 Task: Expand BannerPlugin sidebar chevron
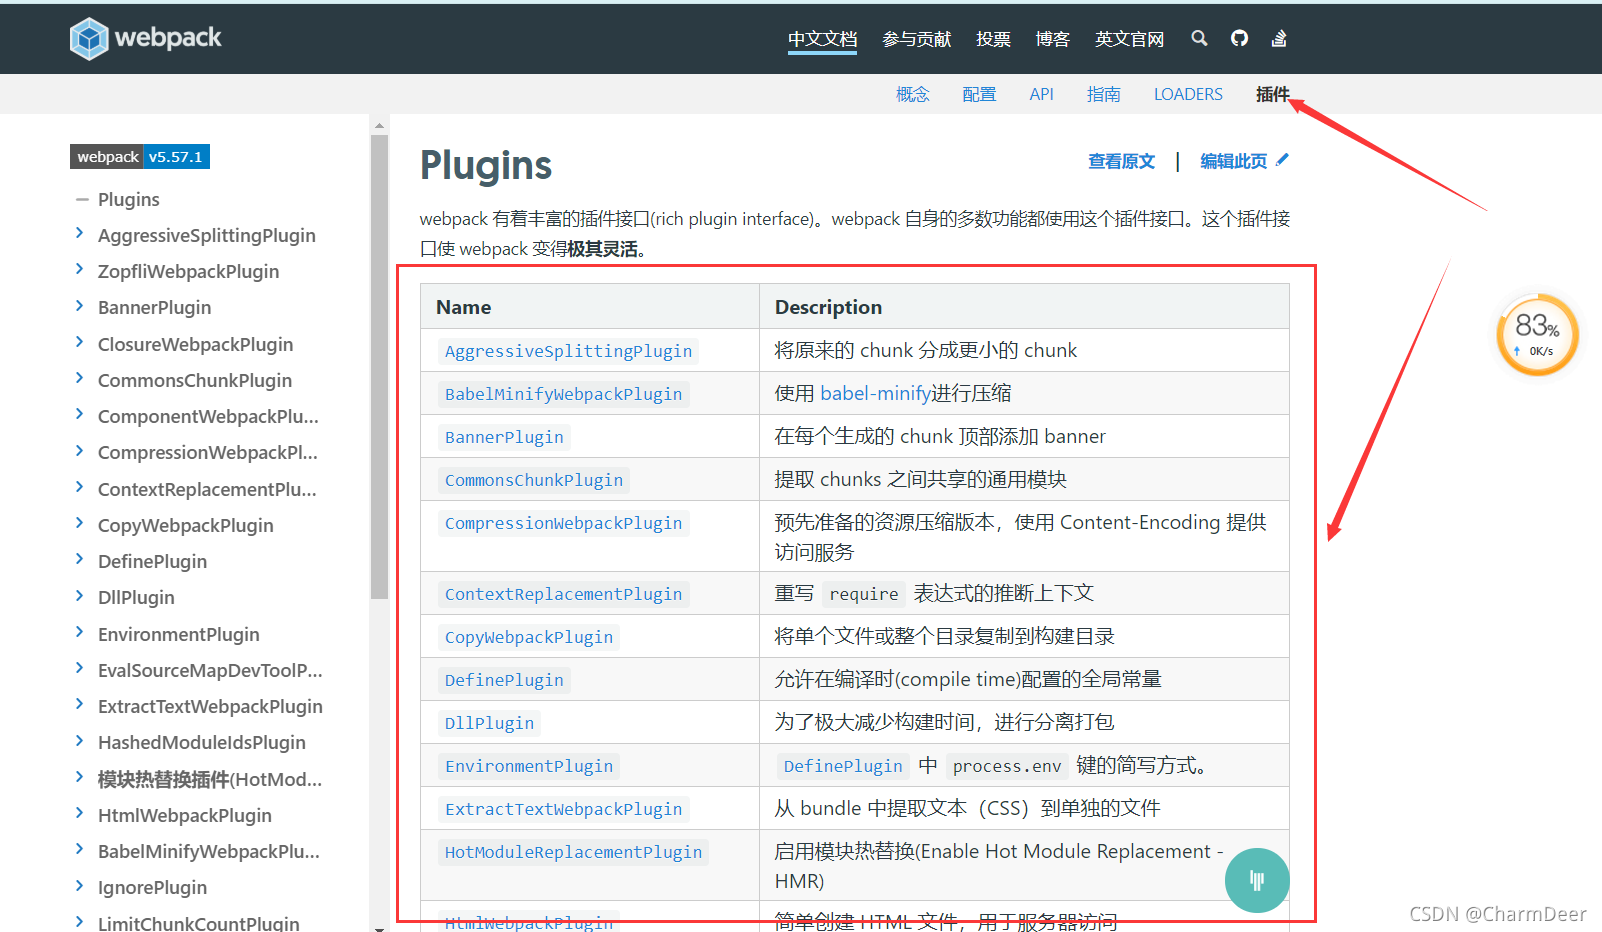[x=80, y=305]
